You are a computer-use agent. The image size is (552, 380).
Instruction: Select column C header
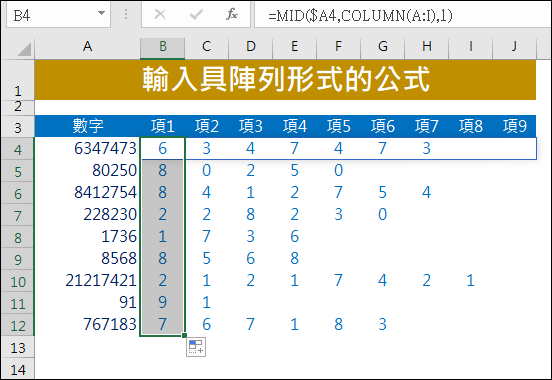(206, 46)
